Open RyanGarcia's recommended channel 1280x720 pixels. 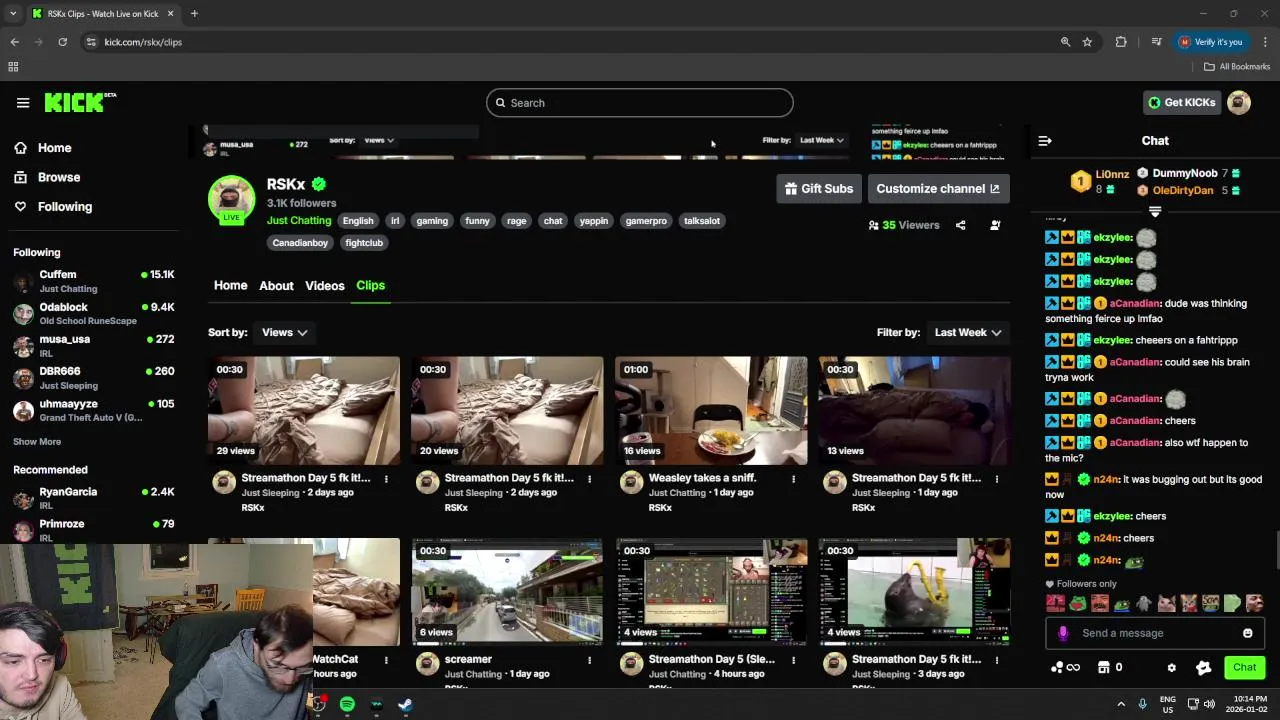click(x=94, y=498)
